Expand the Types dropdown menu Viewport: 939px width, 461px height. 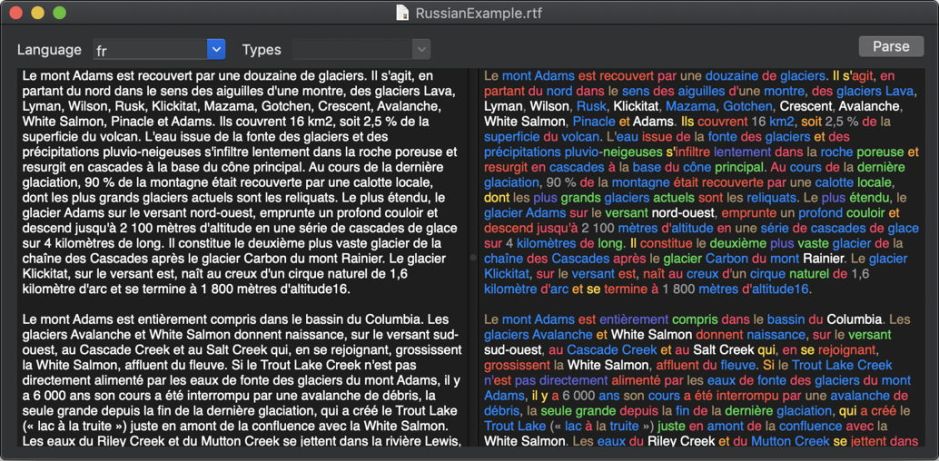(421, 49)
